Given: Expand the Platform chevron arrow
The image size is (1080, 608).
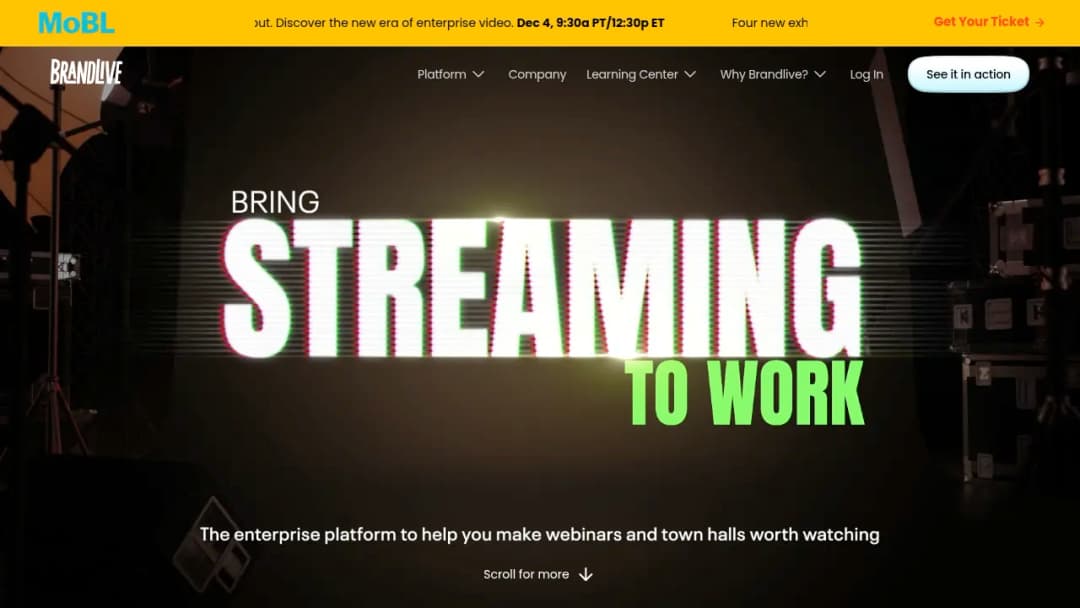Looking at the screenshot, I should (479, 74).
